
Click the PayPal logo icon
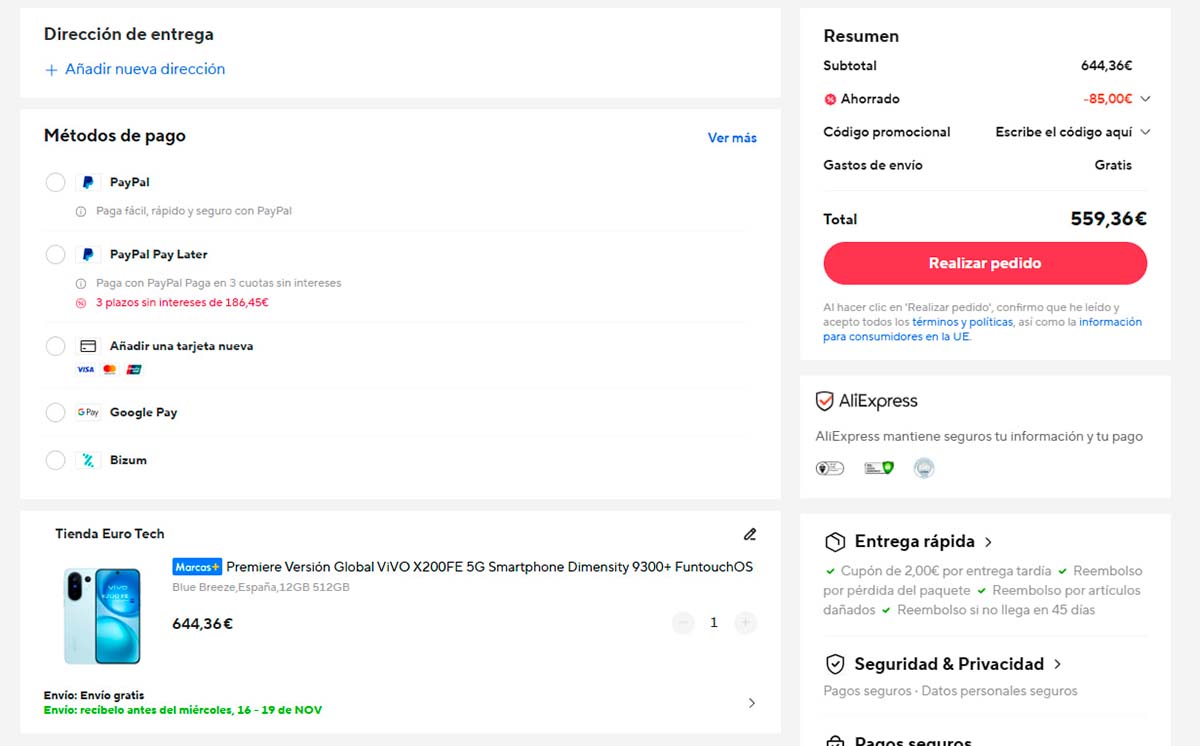click(88, 183)
